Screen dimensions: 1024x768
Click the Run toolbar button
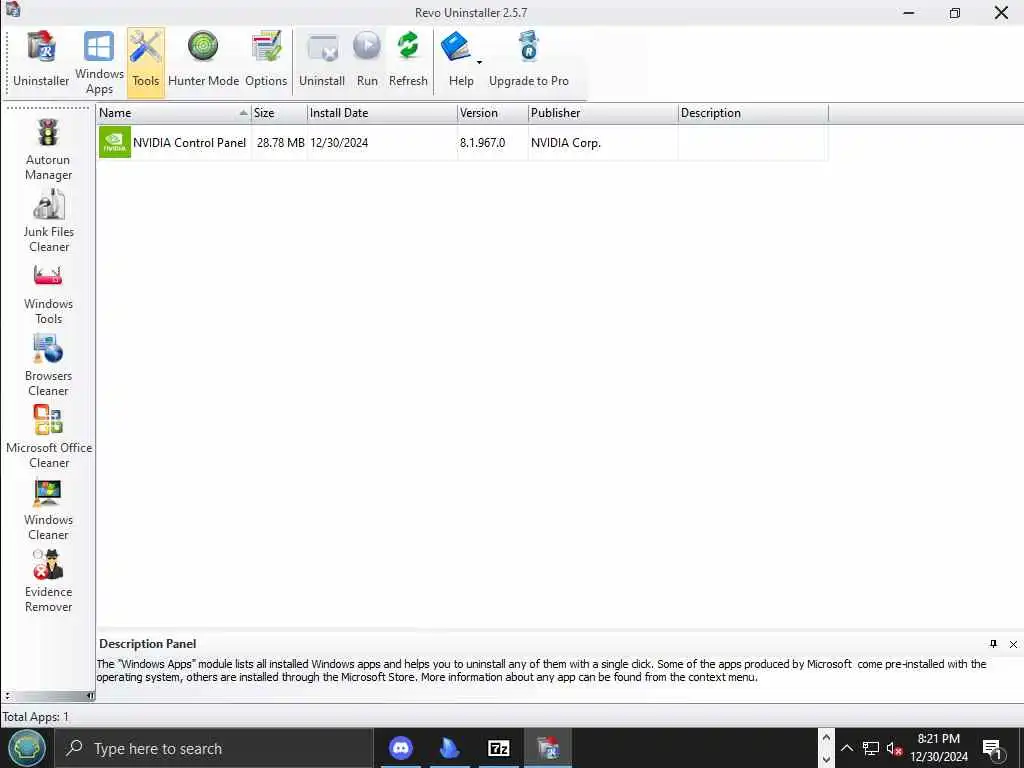tap(367, 61)
